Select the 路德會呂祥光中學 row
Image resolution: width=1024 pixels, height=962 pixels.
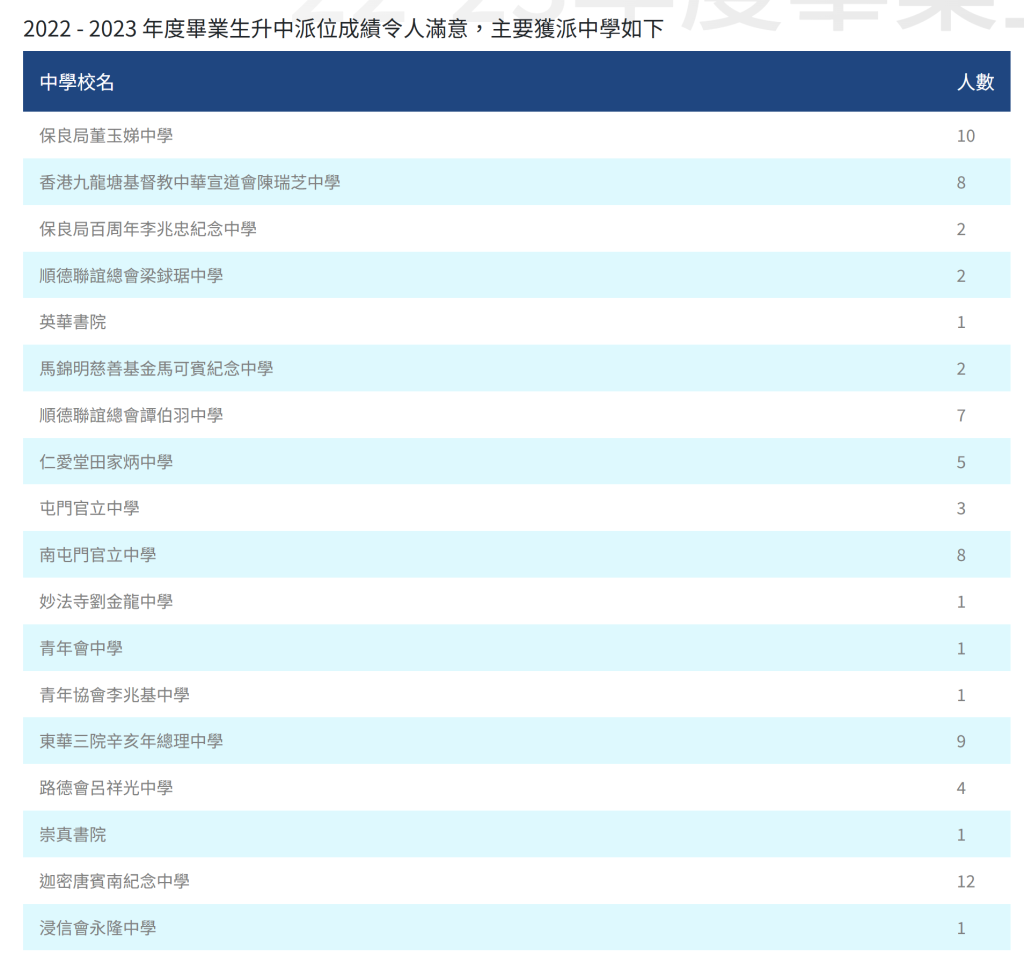coord(106,788)
